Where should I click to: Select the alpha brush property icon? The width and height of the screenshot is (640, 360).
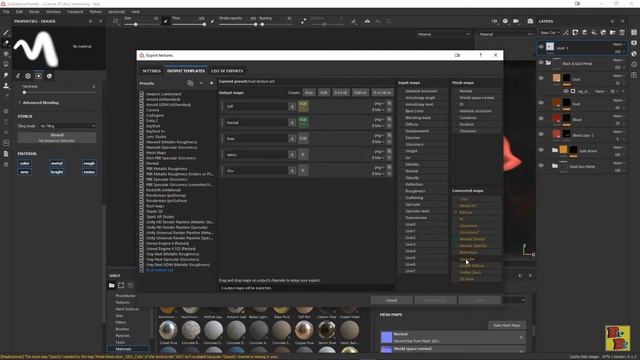(x=28, y=76)
